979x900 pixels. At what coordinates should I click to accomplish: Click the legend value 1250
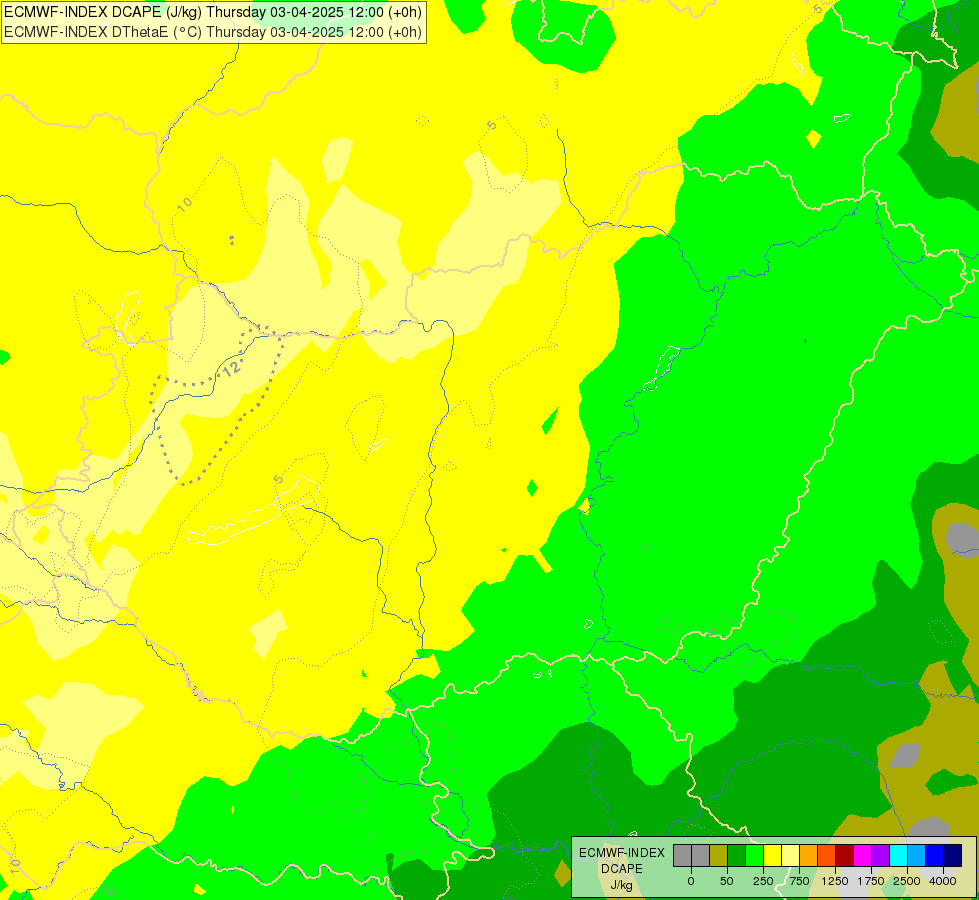coord(835,881)
